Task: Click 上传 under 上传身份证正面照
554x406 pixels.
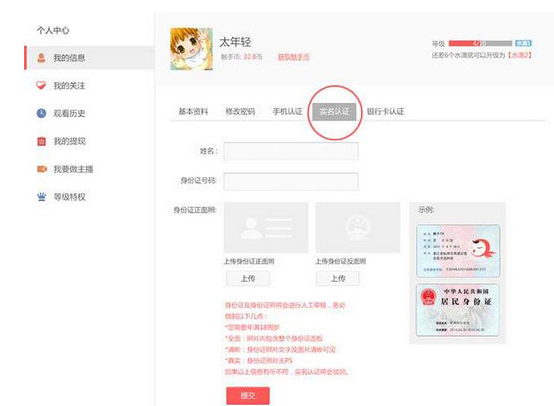Action: point(248,278)
